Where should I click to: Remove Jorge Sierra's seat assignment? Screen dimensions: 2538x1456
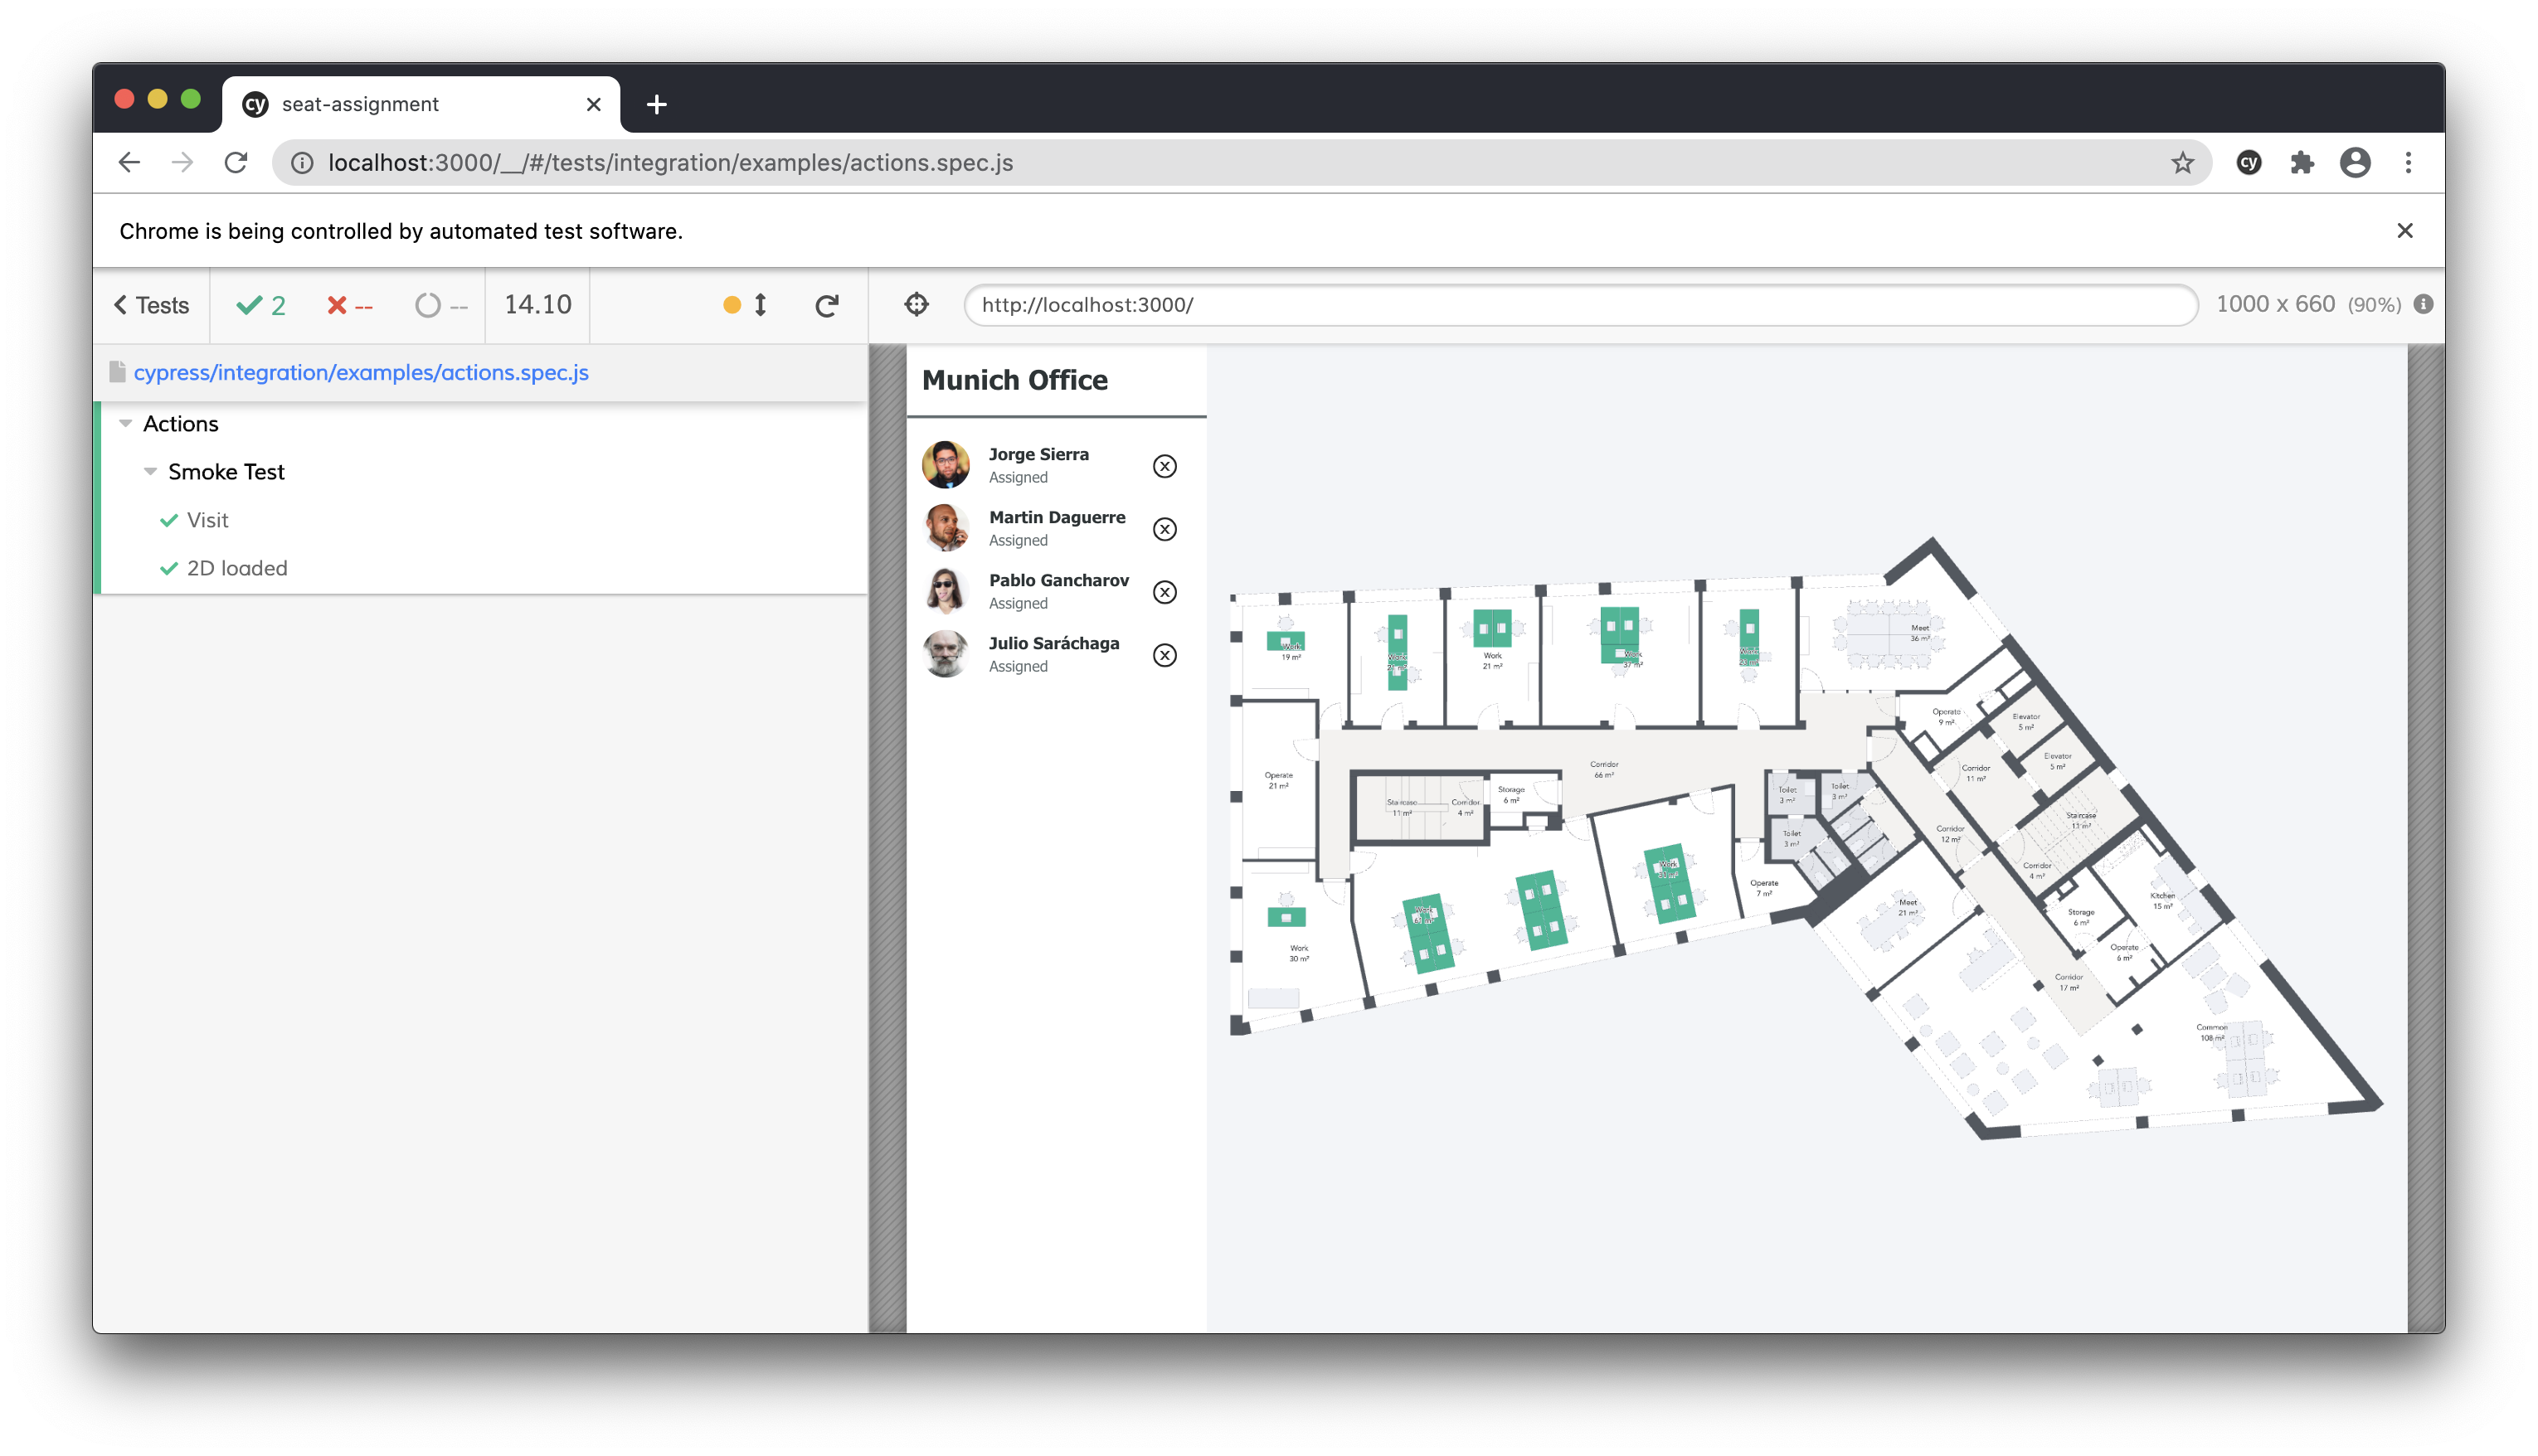pos(1164,466)
